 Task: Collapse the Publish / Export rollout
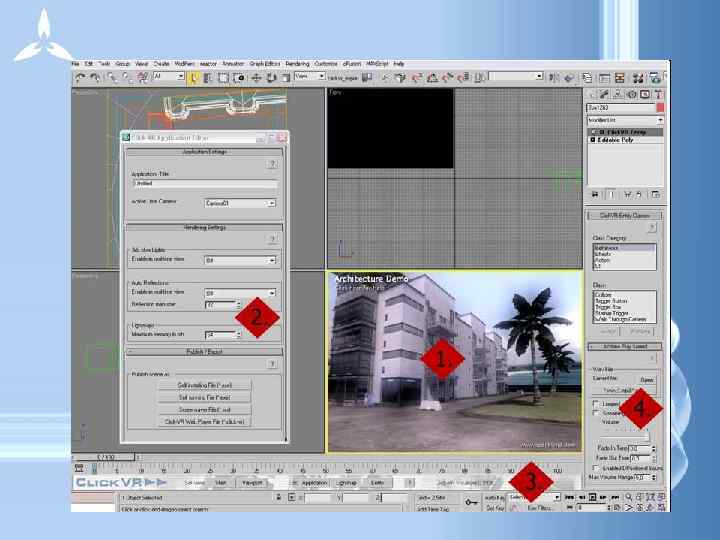(x=204, y=352)
